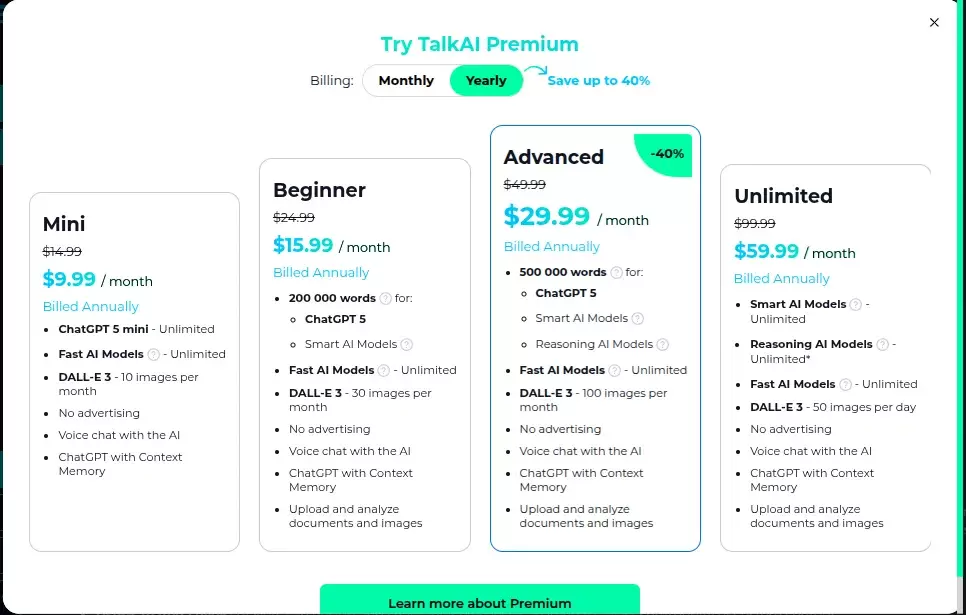
Task: Show info for Beginner Fast AI Models
Action: [x=384, y=370]
